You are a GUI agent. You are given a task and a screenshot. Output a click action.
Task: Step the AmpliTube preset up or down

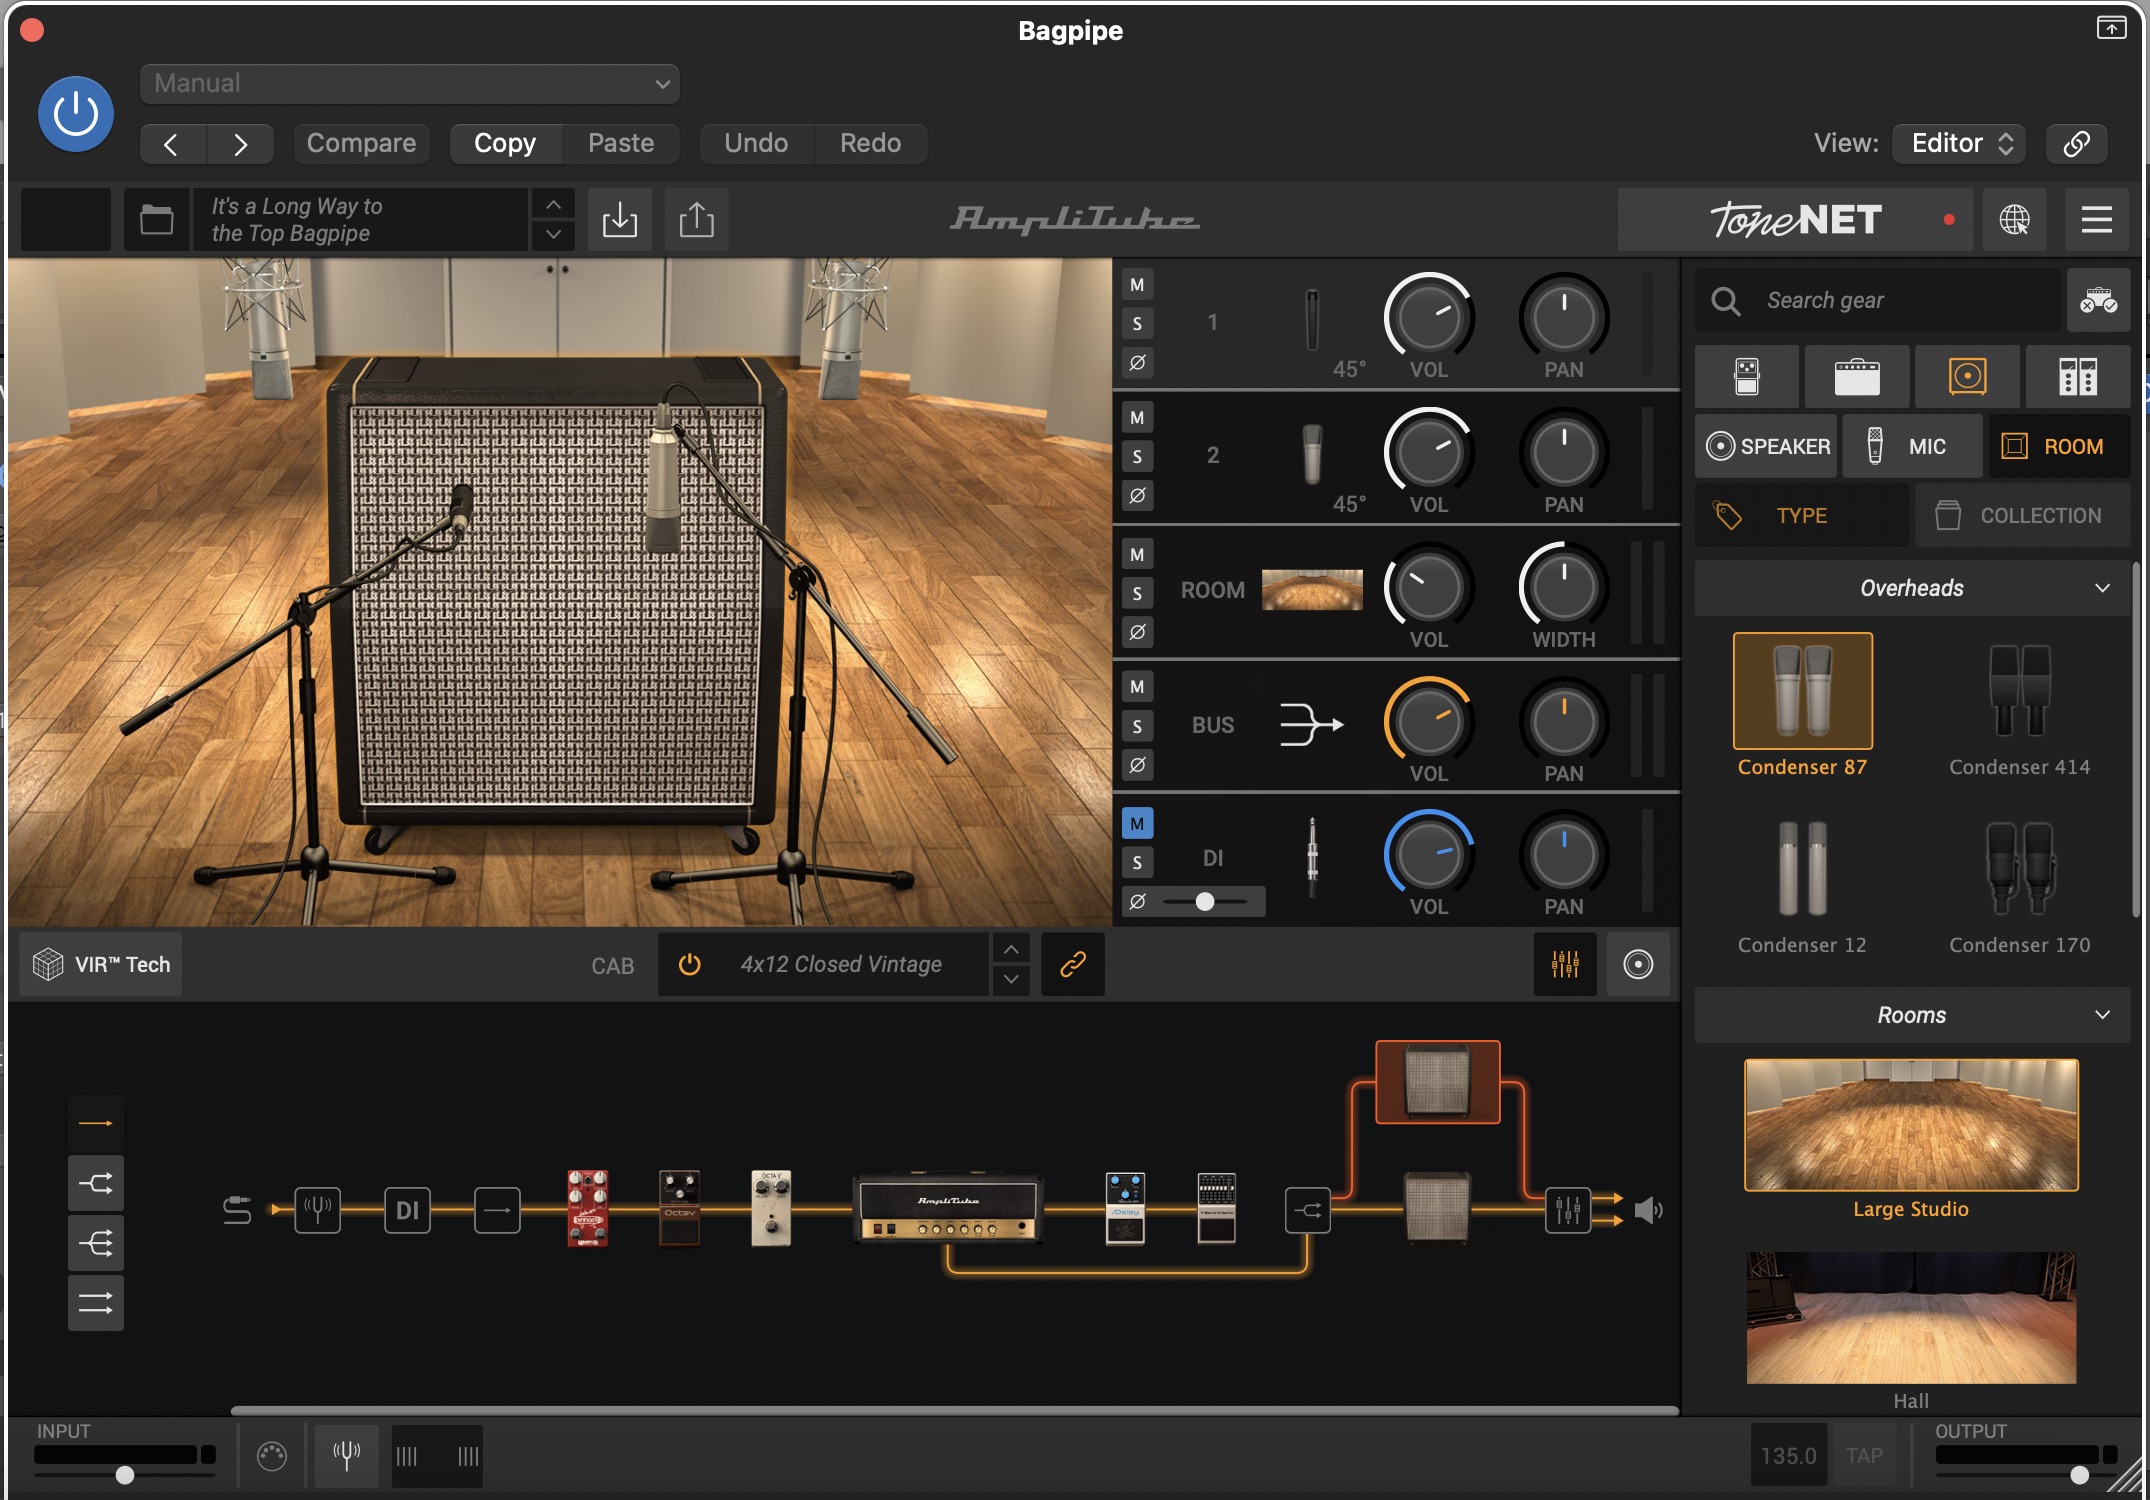(x=553, y=219)
